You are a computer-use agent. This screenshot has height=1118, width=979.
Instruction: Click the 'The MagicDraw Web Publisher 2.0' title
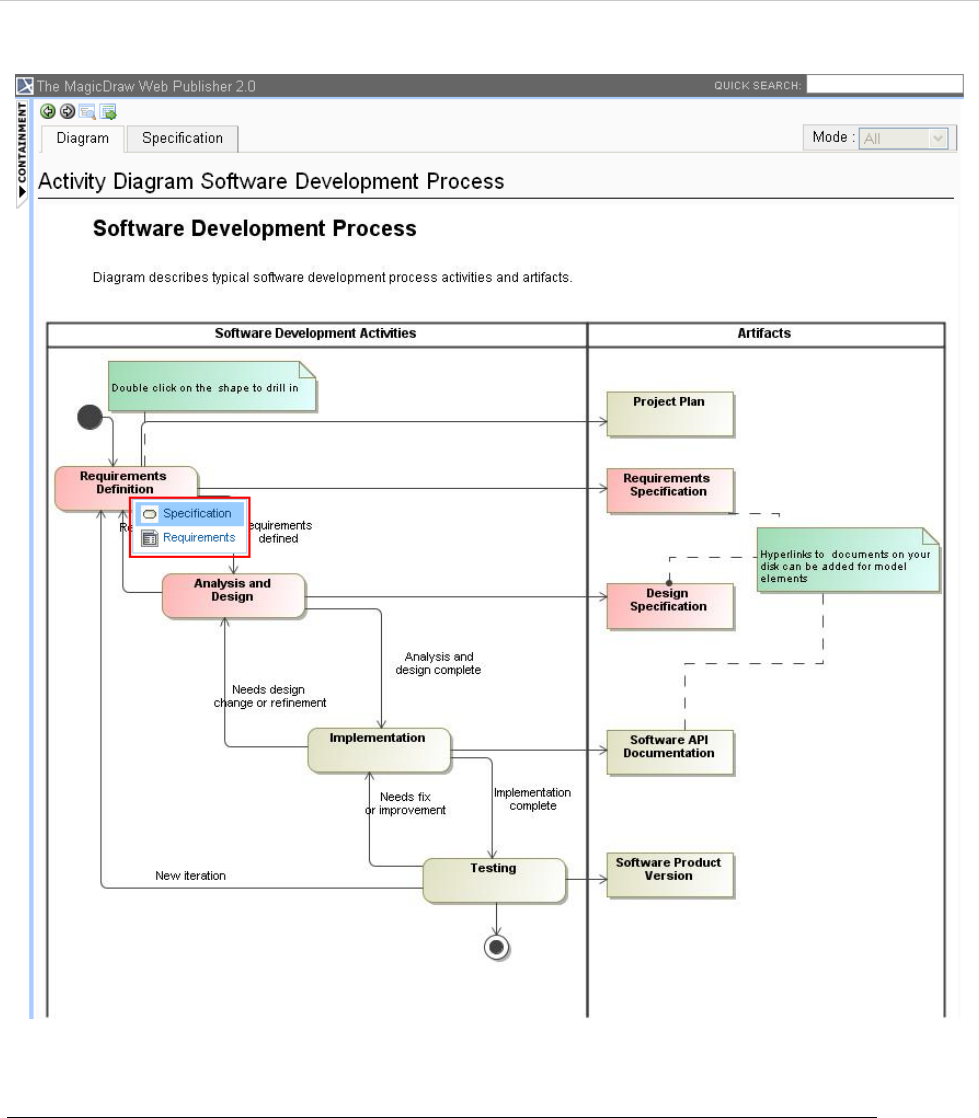coord(146,86)
